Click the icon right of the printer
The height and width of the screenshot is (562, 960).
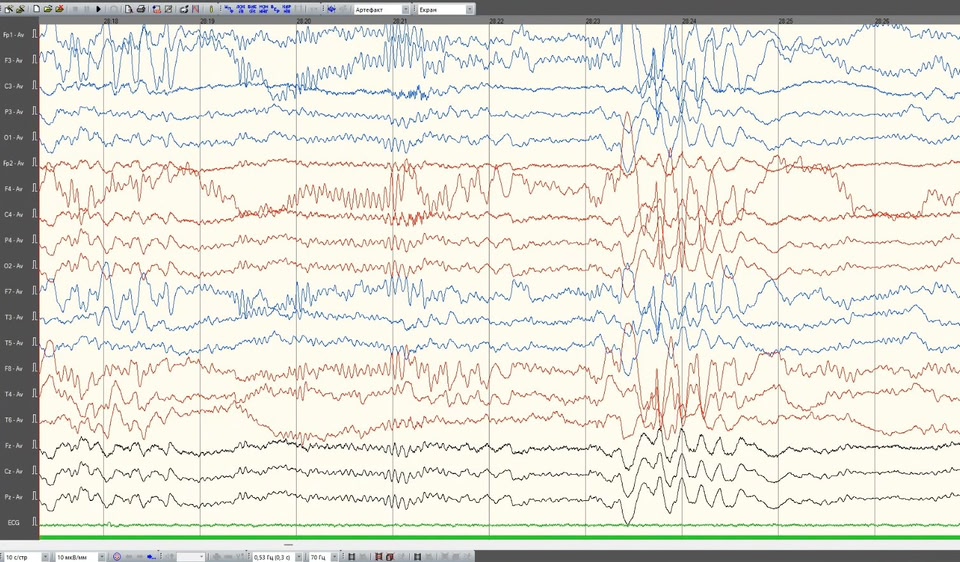157,9
